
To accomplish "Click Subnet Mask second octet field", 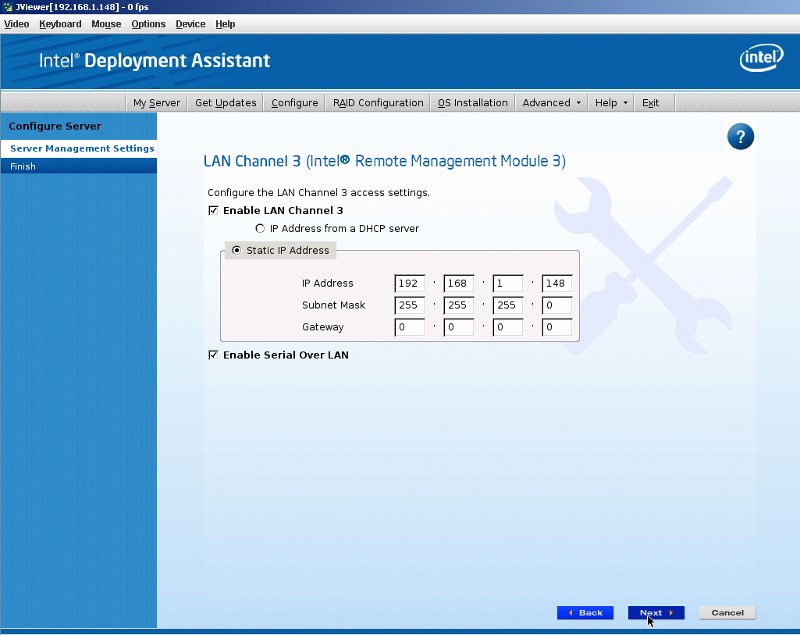I will click(459, 305).
